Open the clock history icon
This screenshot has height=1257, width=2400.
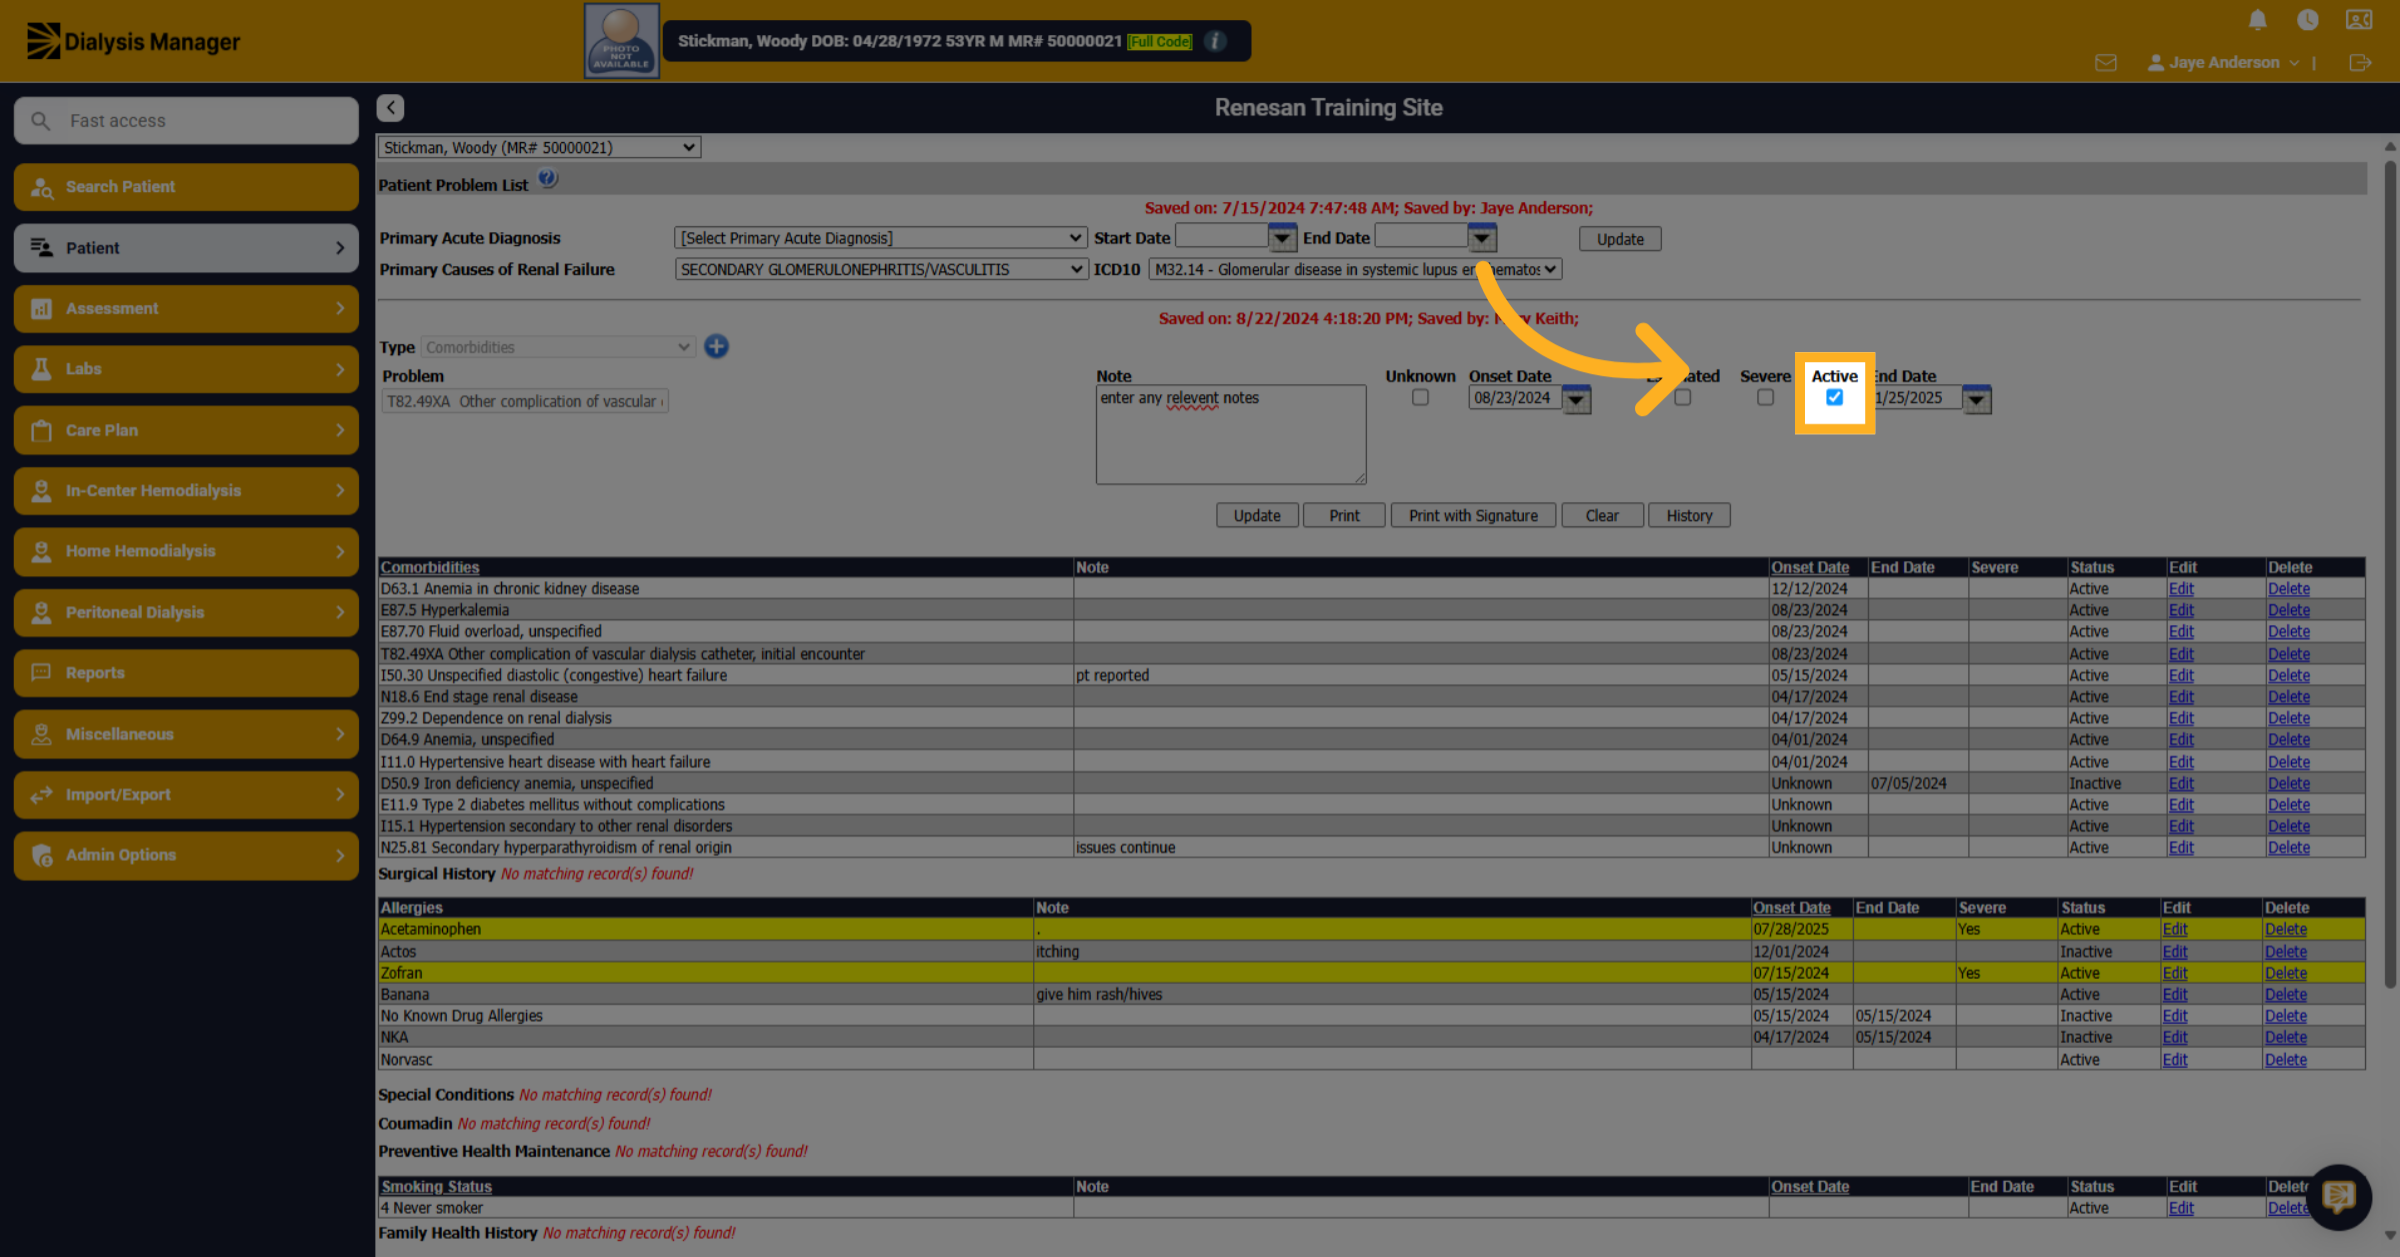[2308, 20]
